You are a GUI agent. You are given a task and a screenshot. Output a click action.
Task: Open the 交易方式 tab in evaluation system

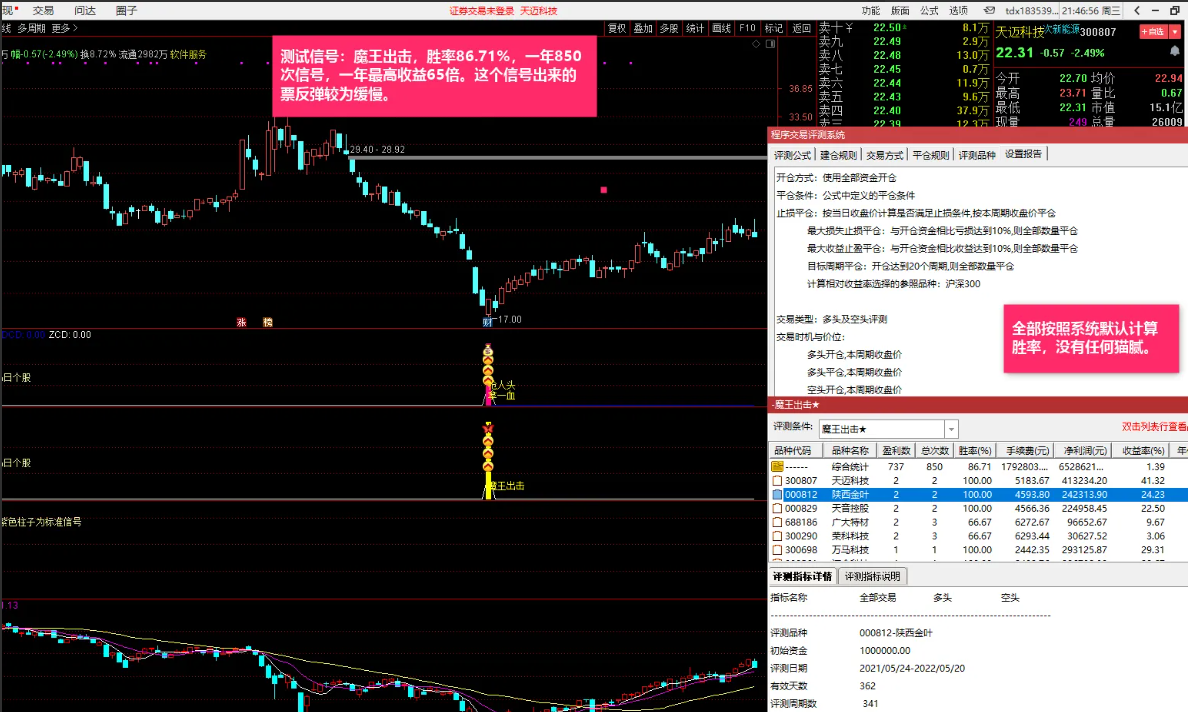883,155
